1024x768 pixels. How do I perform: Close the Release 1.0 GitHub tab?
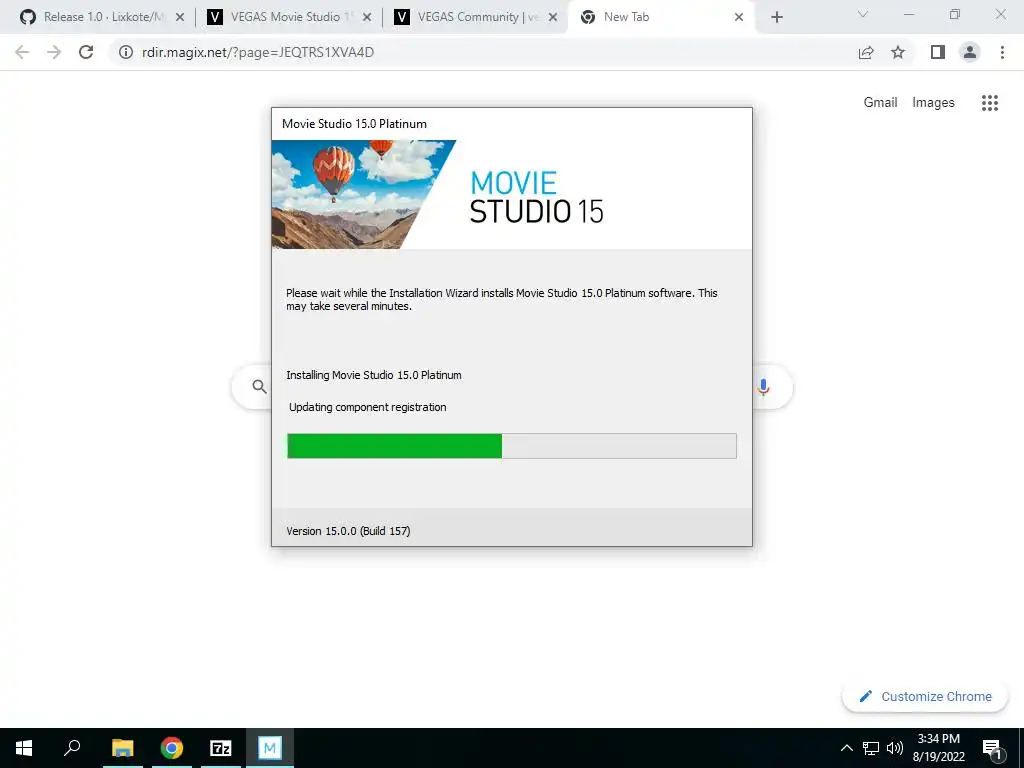coord(180,17)
